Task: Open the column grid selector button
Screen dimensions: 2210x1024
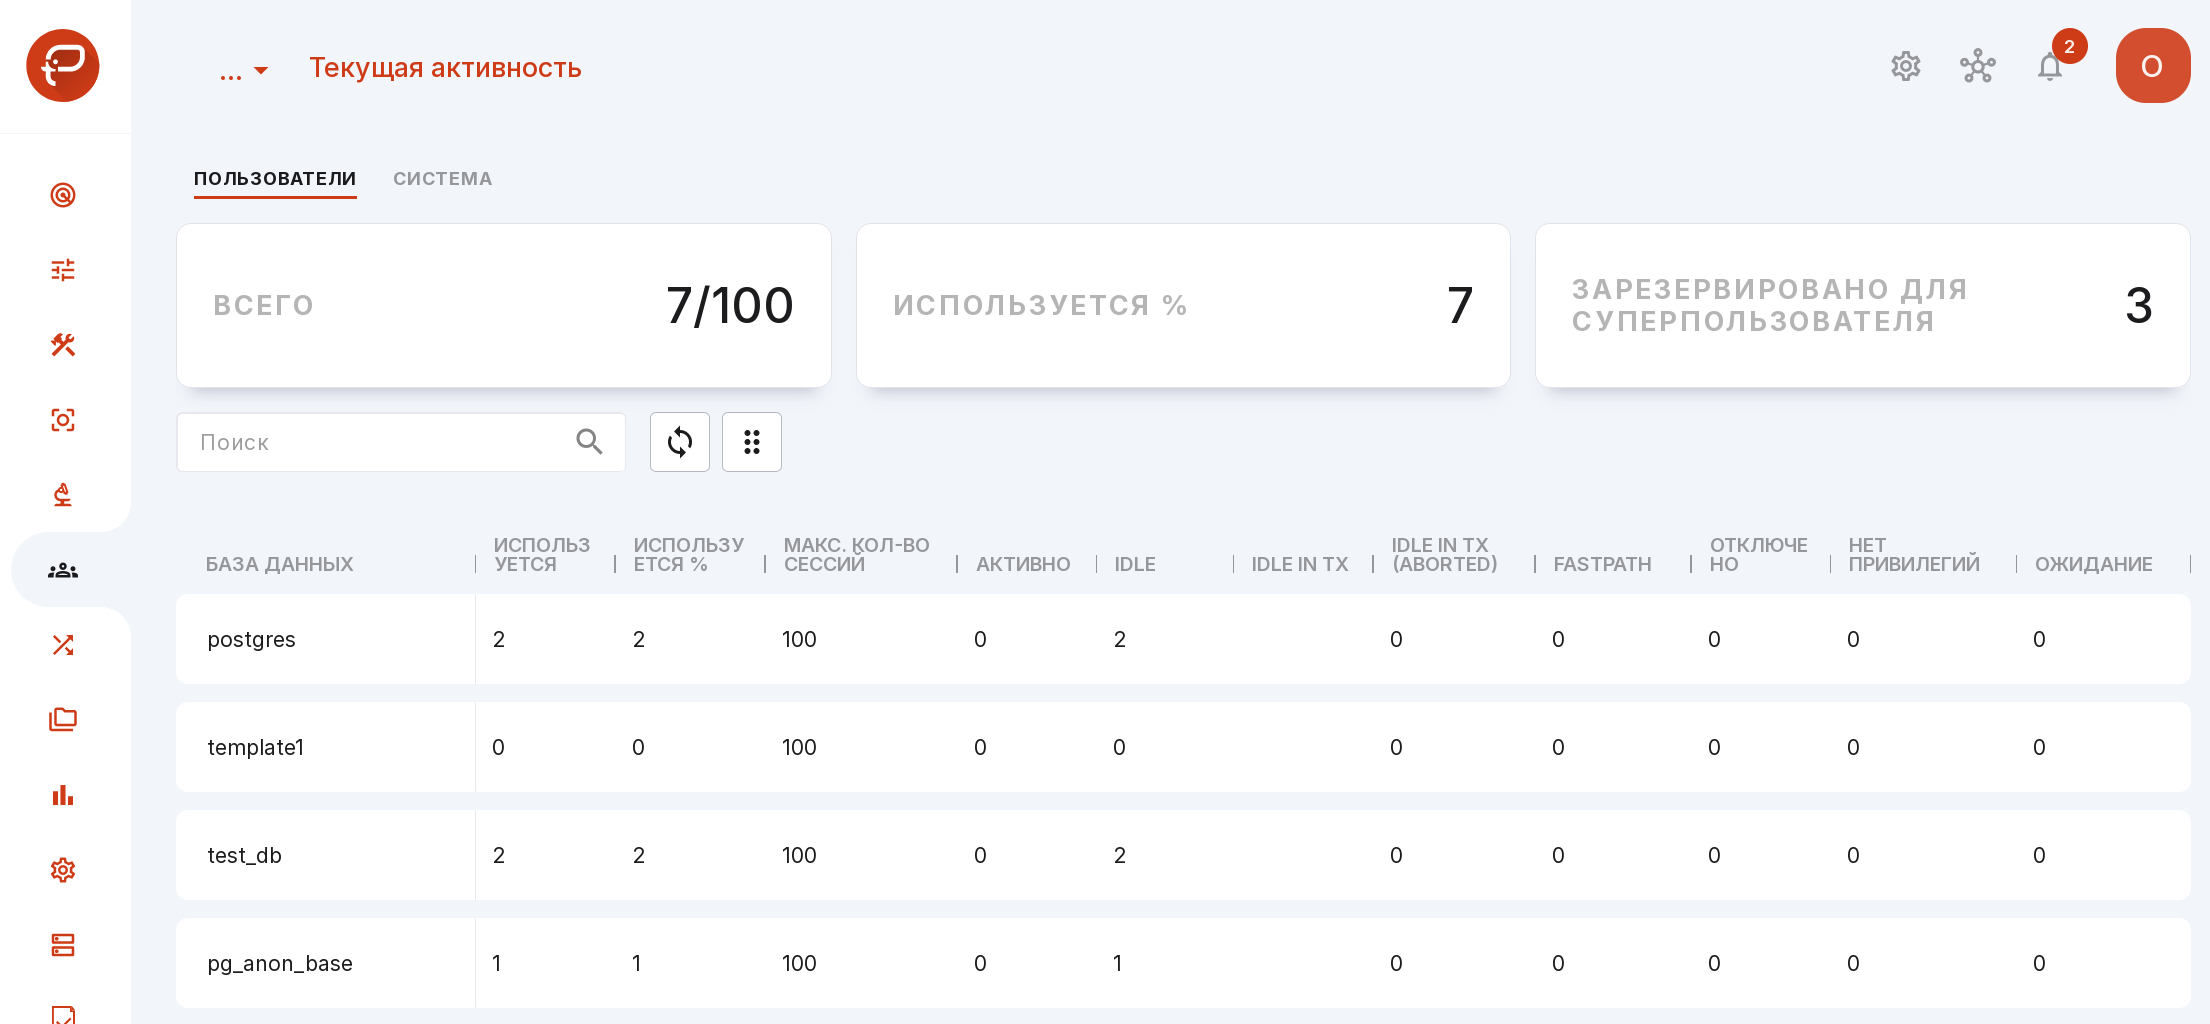Action: (752, 442)
